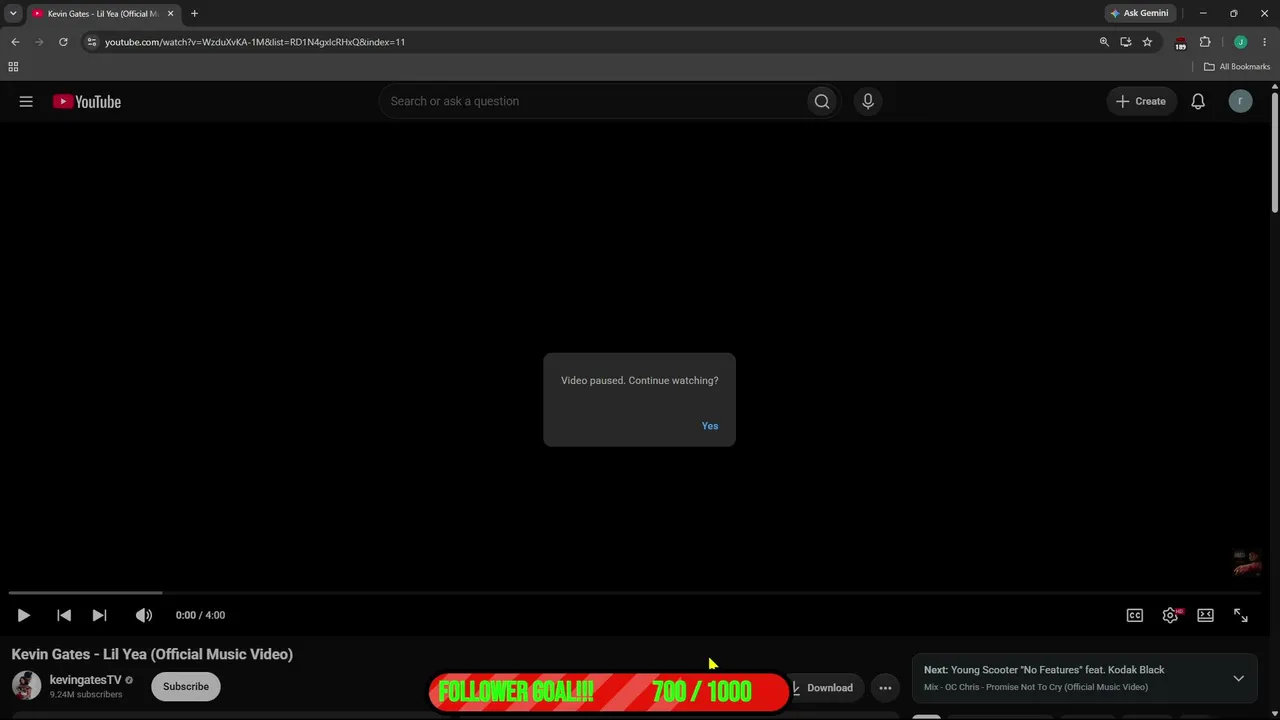
Task: Open the YouTube guide hamburger menu
Action: pyautogui.click(x=26, y=101)
